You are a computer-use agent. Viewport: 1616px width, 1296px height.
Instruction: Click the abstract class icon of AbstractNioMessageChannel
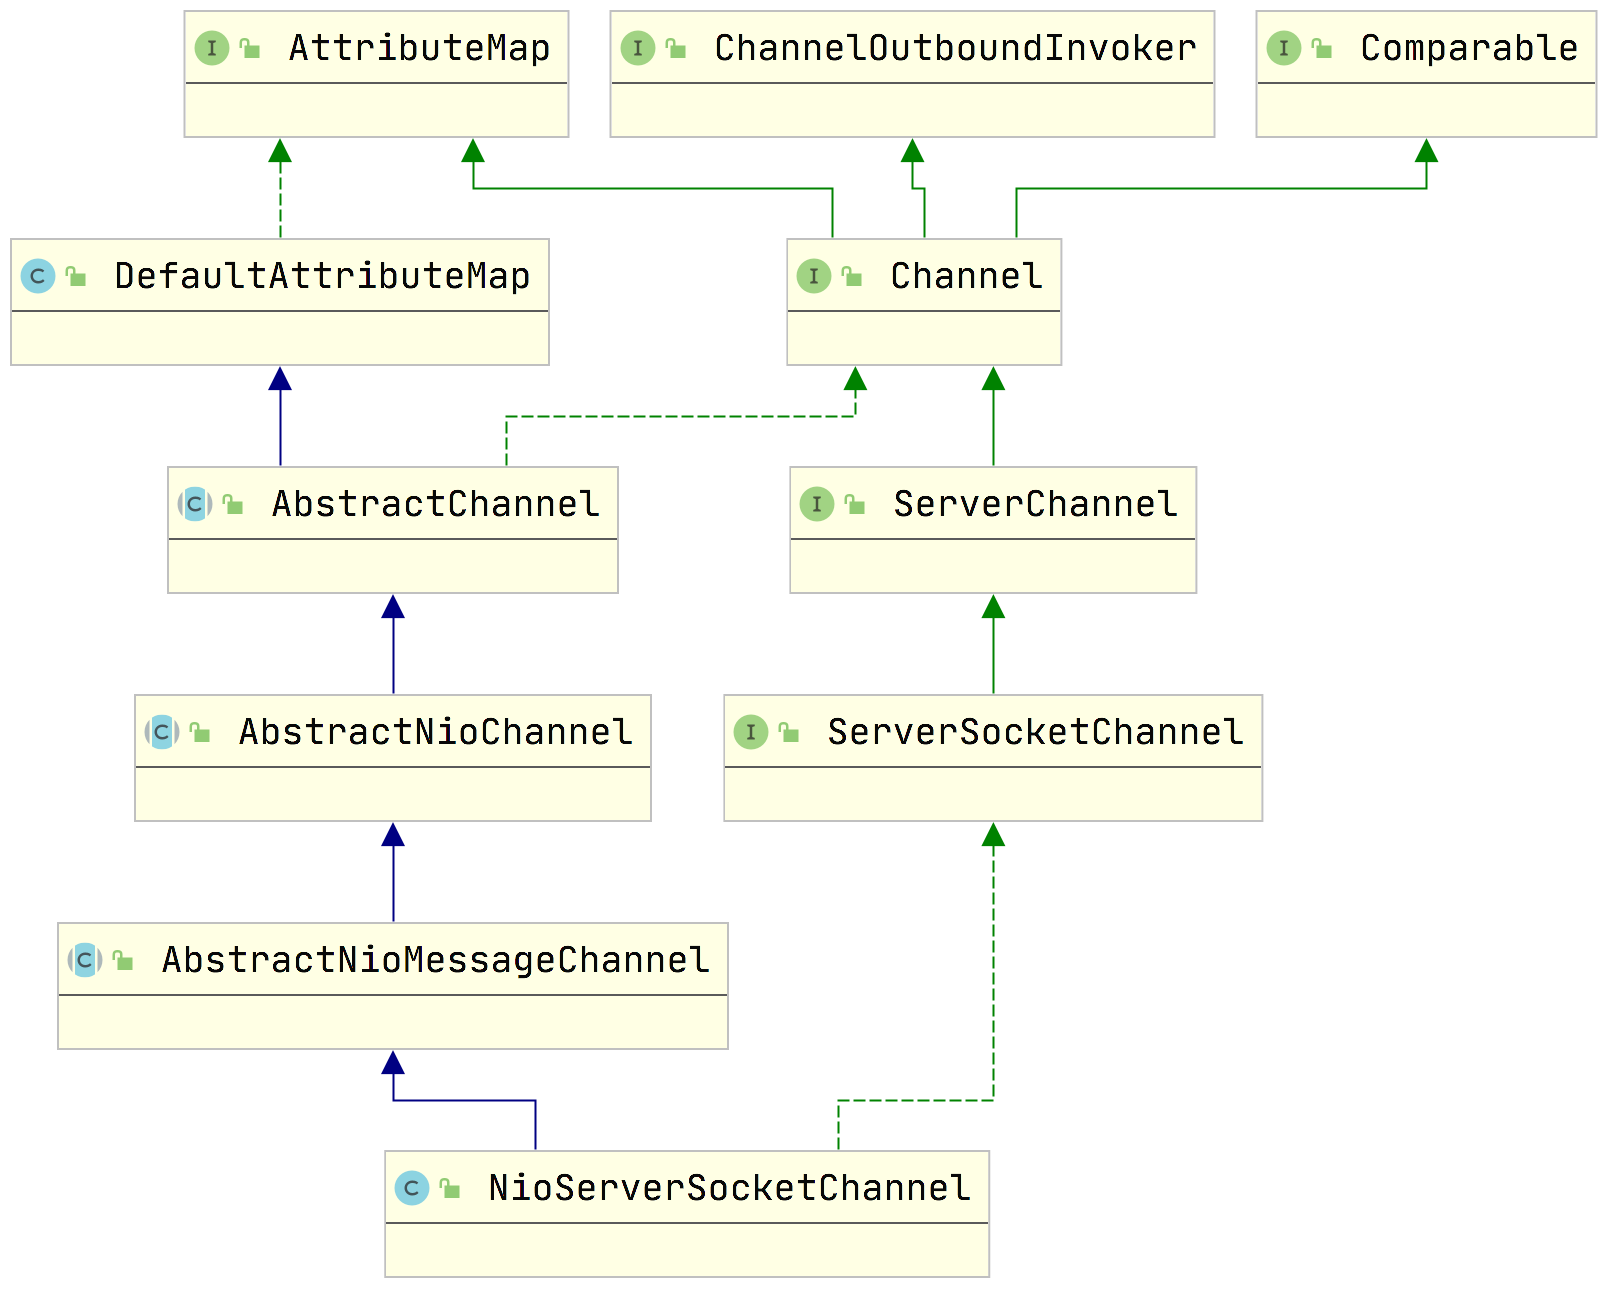(x=85, y=960)
